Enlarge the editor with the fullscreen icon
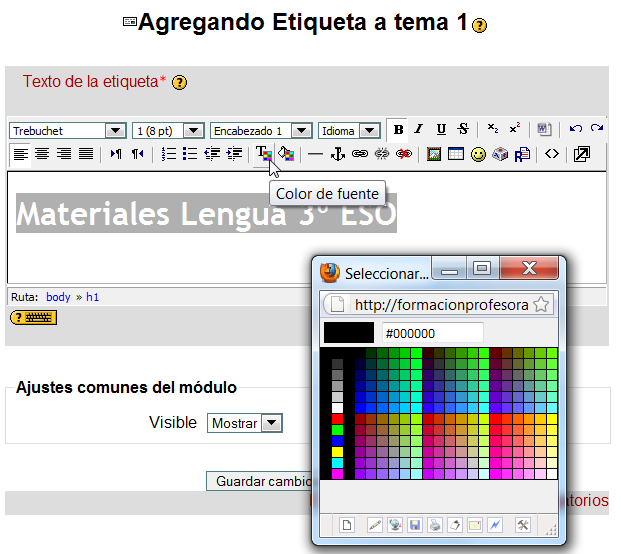 [581, 154]
